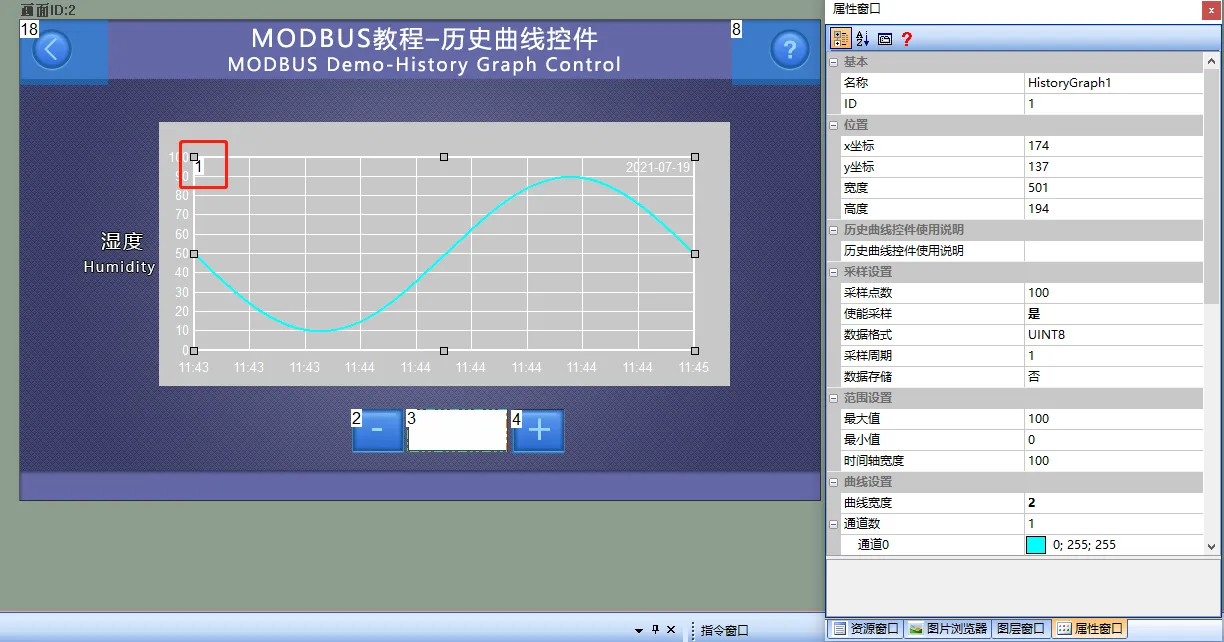The height and width of the screenshot is (642, 1224).
Task: Switch to the 图层窗口 layers tab
Action: pos(1020,628)
